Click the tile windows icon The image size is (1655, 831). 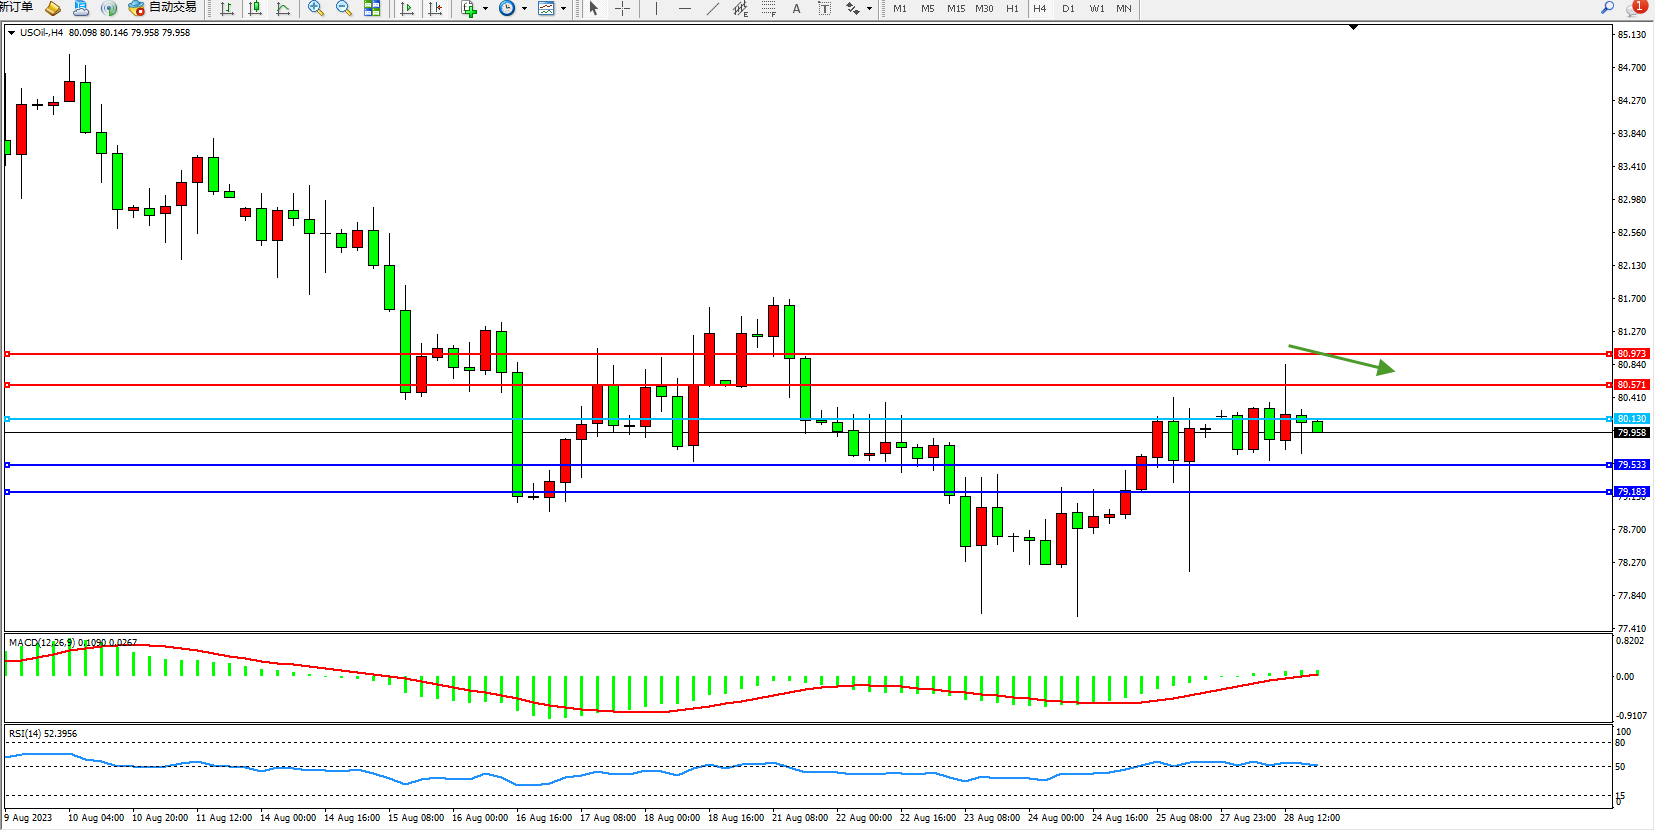[372, 9]
